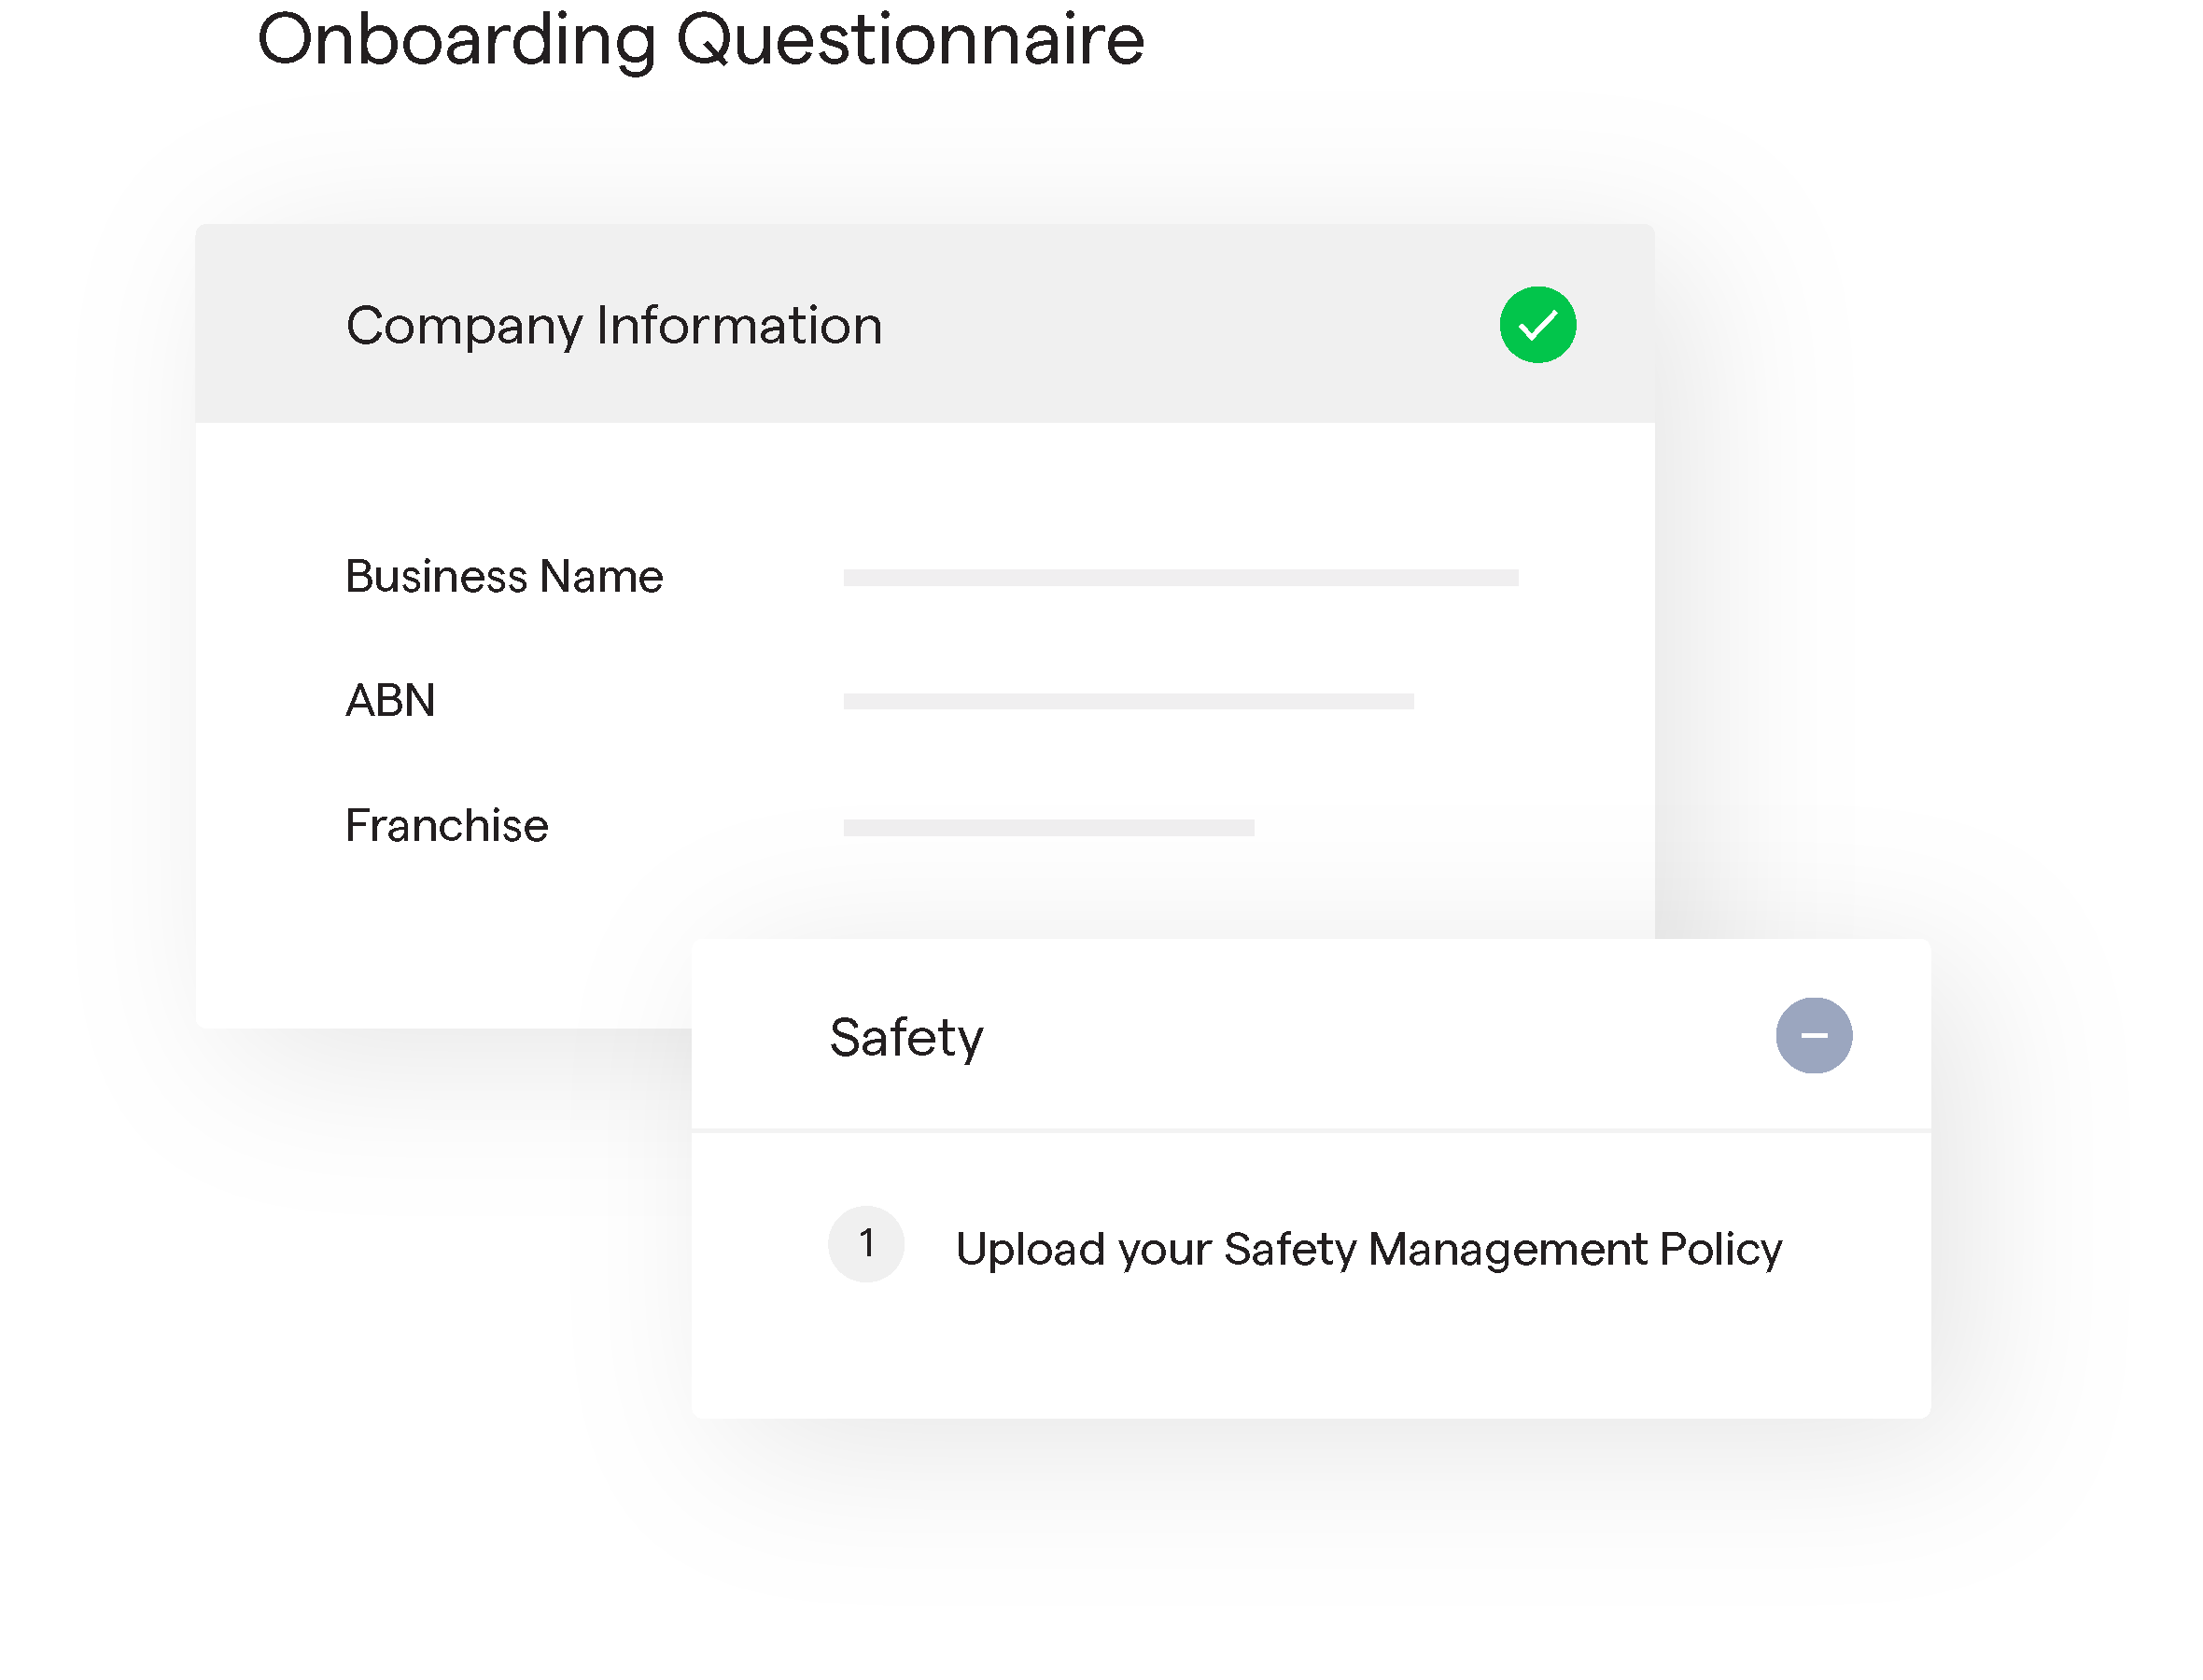Click the Safety section title text

point(906,1038)
